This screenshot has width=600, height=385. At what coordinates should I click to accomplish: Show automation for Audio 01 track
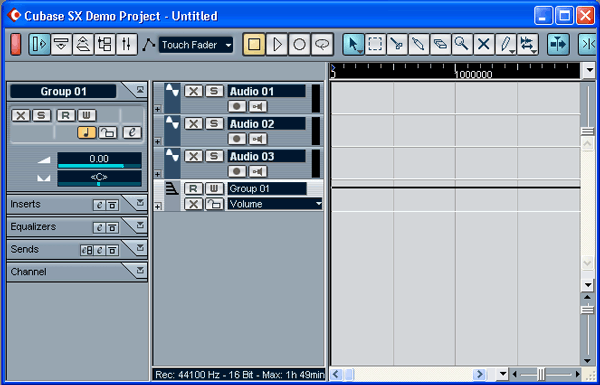157,109
